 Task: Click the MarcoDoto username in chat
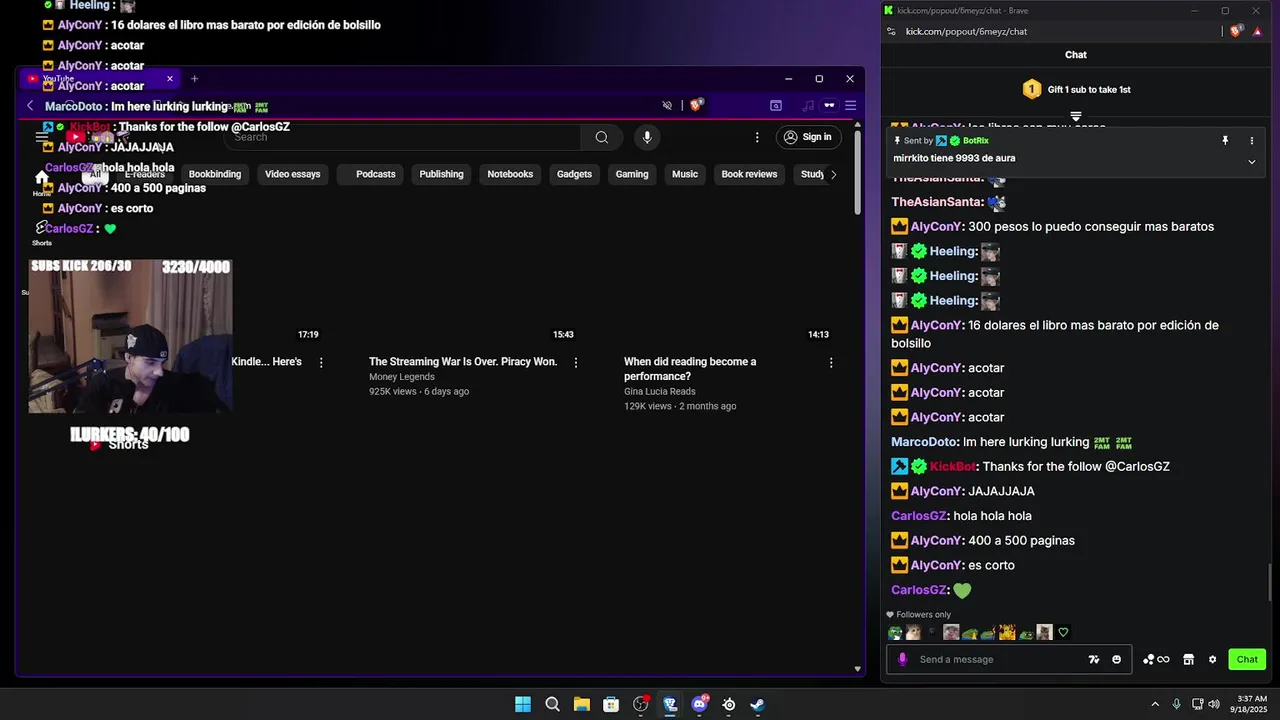click(x=924, y=442)
